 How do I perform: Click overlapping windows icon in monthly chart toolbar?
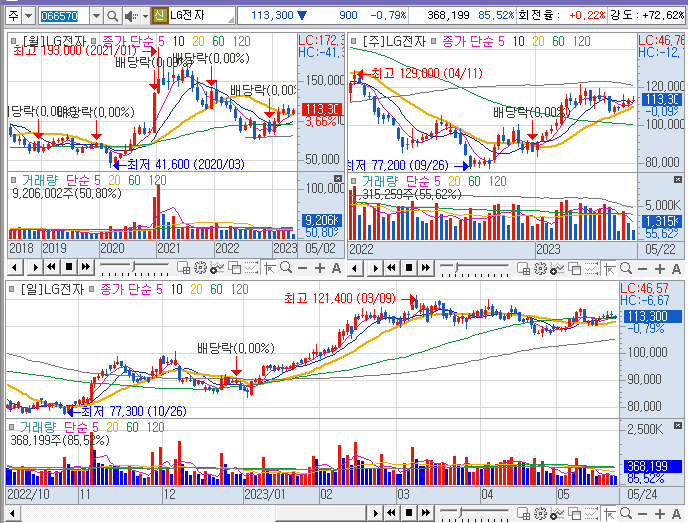pyautogui.click(x=234, y=267)
